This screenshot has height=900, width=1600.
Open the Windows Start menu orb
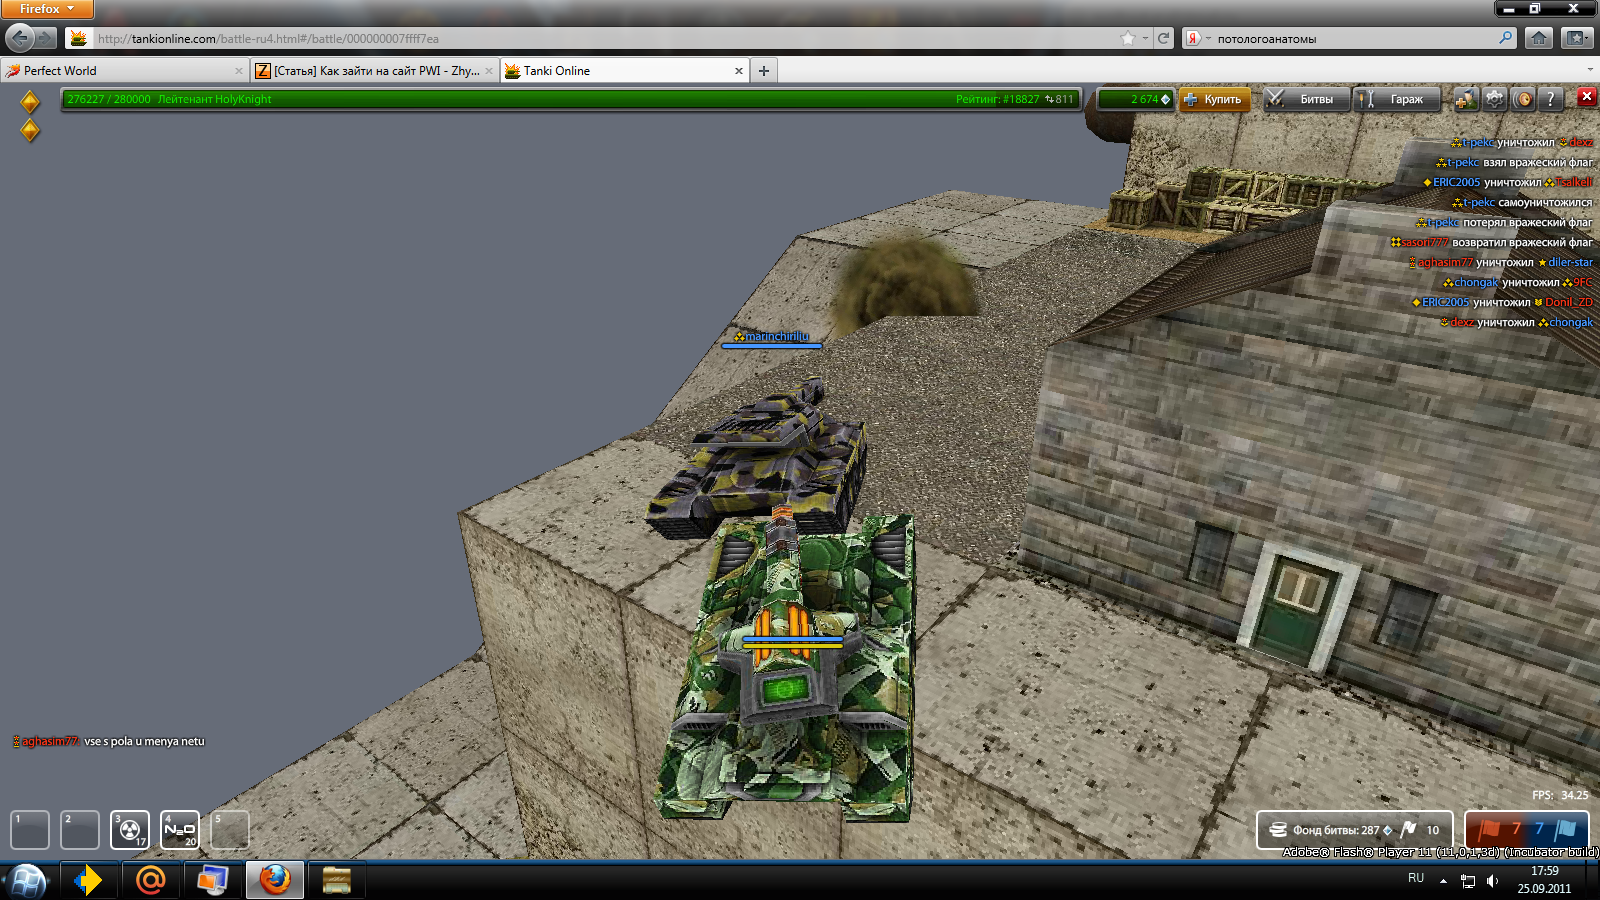(27, 881)
